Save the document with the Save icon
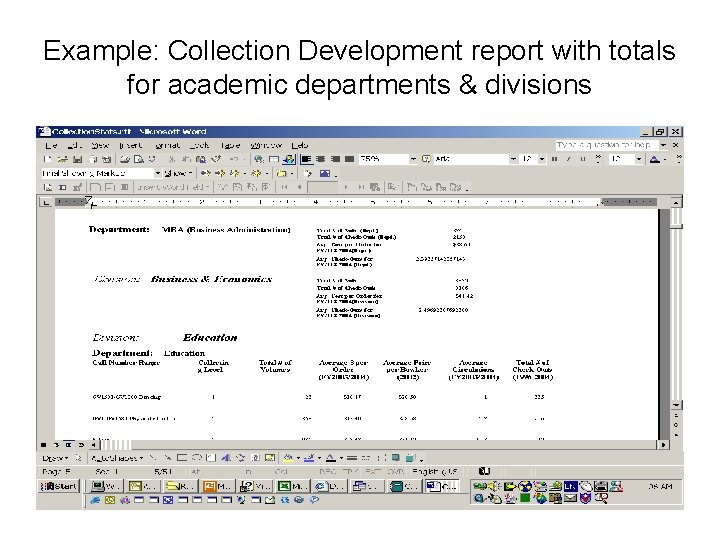The image size is (720, 540). click(x=78, y=159)
